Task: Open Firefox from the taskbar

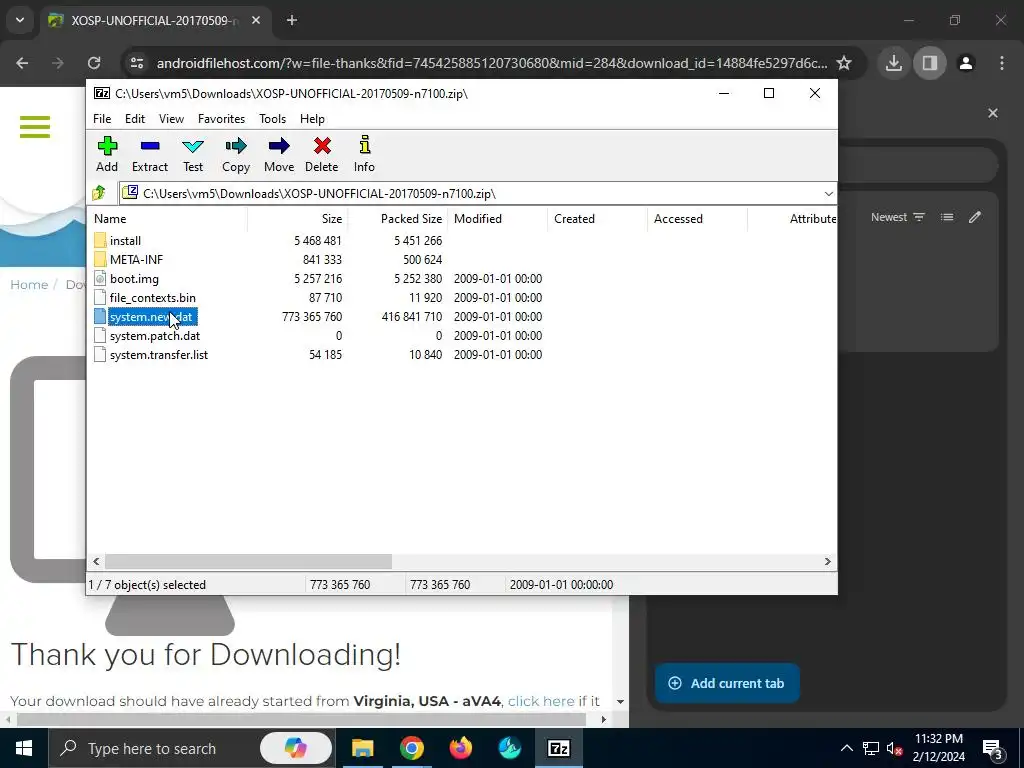Action: pos(460,748)
